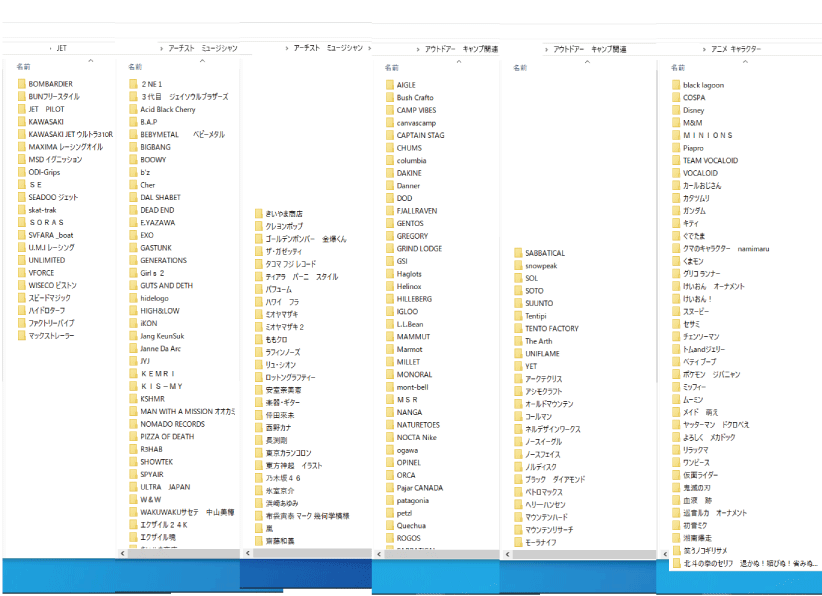Select the 'CAPTAIN STAG' folder name
The height and width of the screenshot is (596, 822).
tap(420, 135)
